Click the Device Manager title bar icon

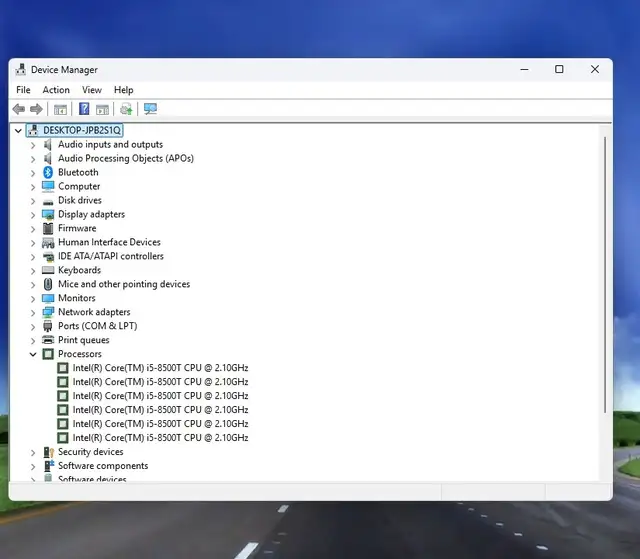[20, 70]
